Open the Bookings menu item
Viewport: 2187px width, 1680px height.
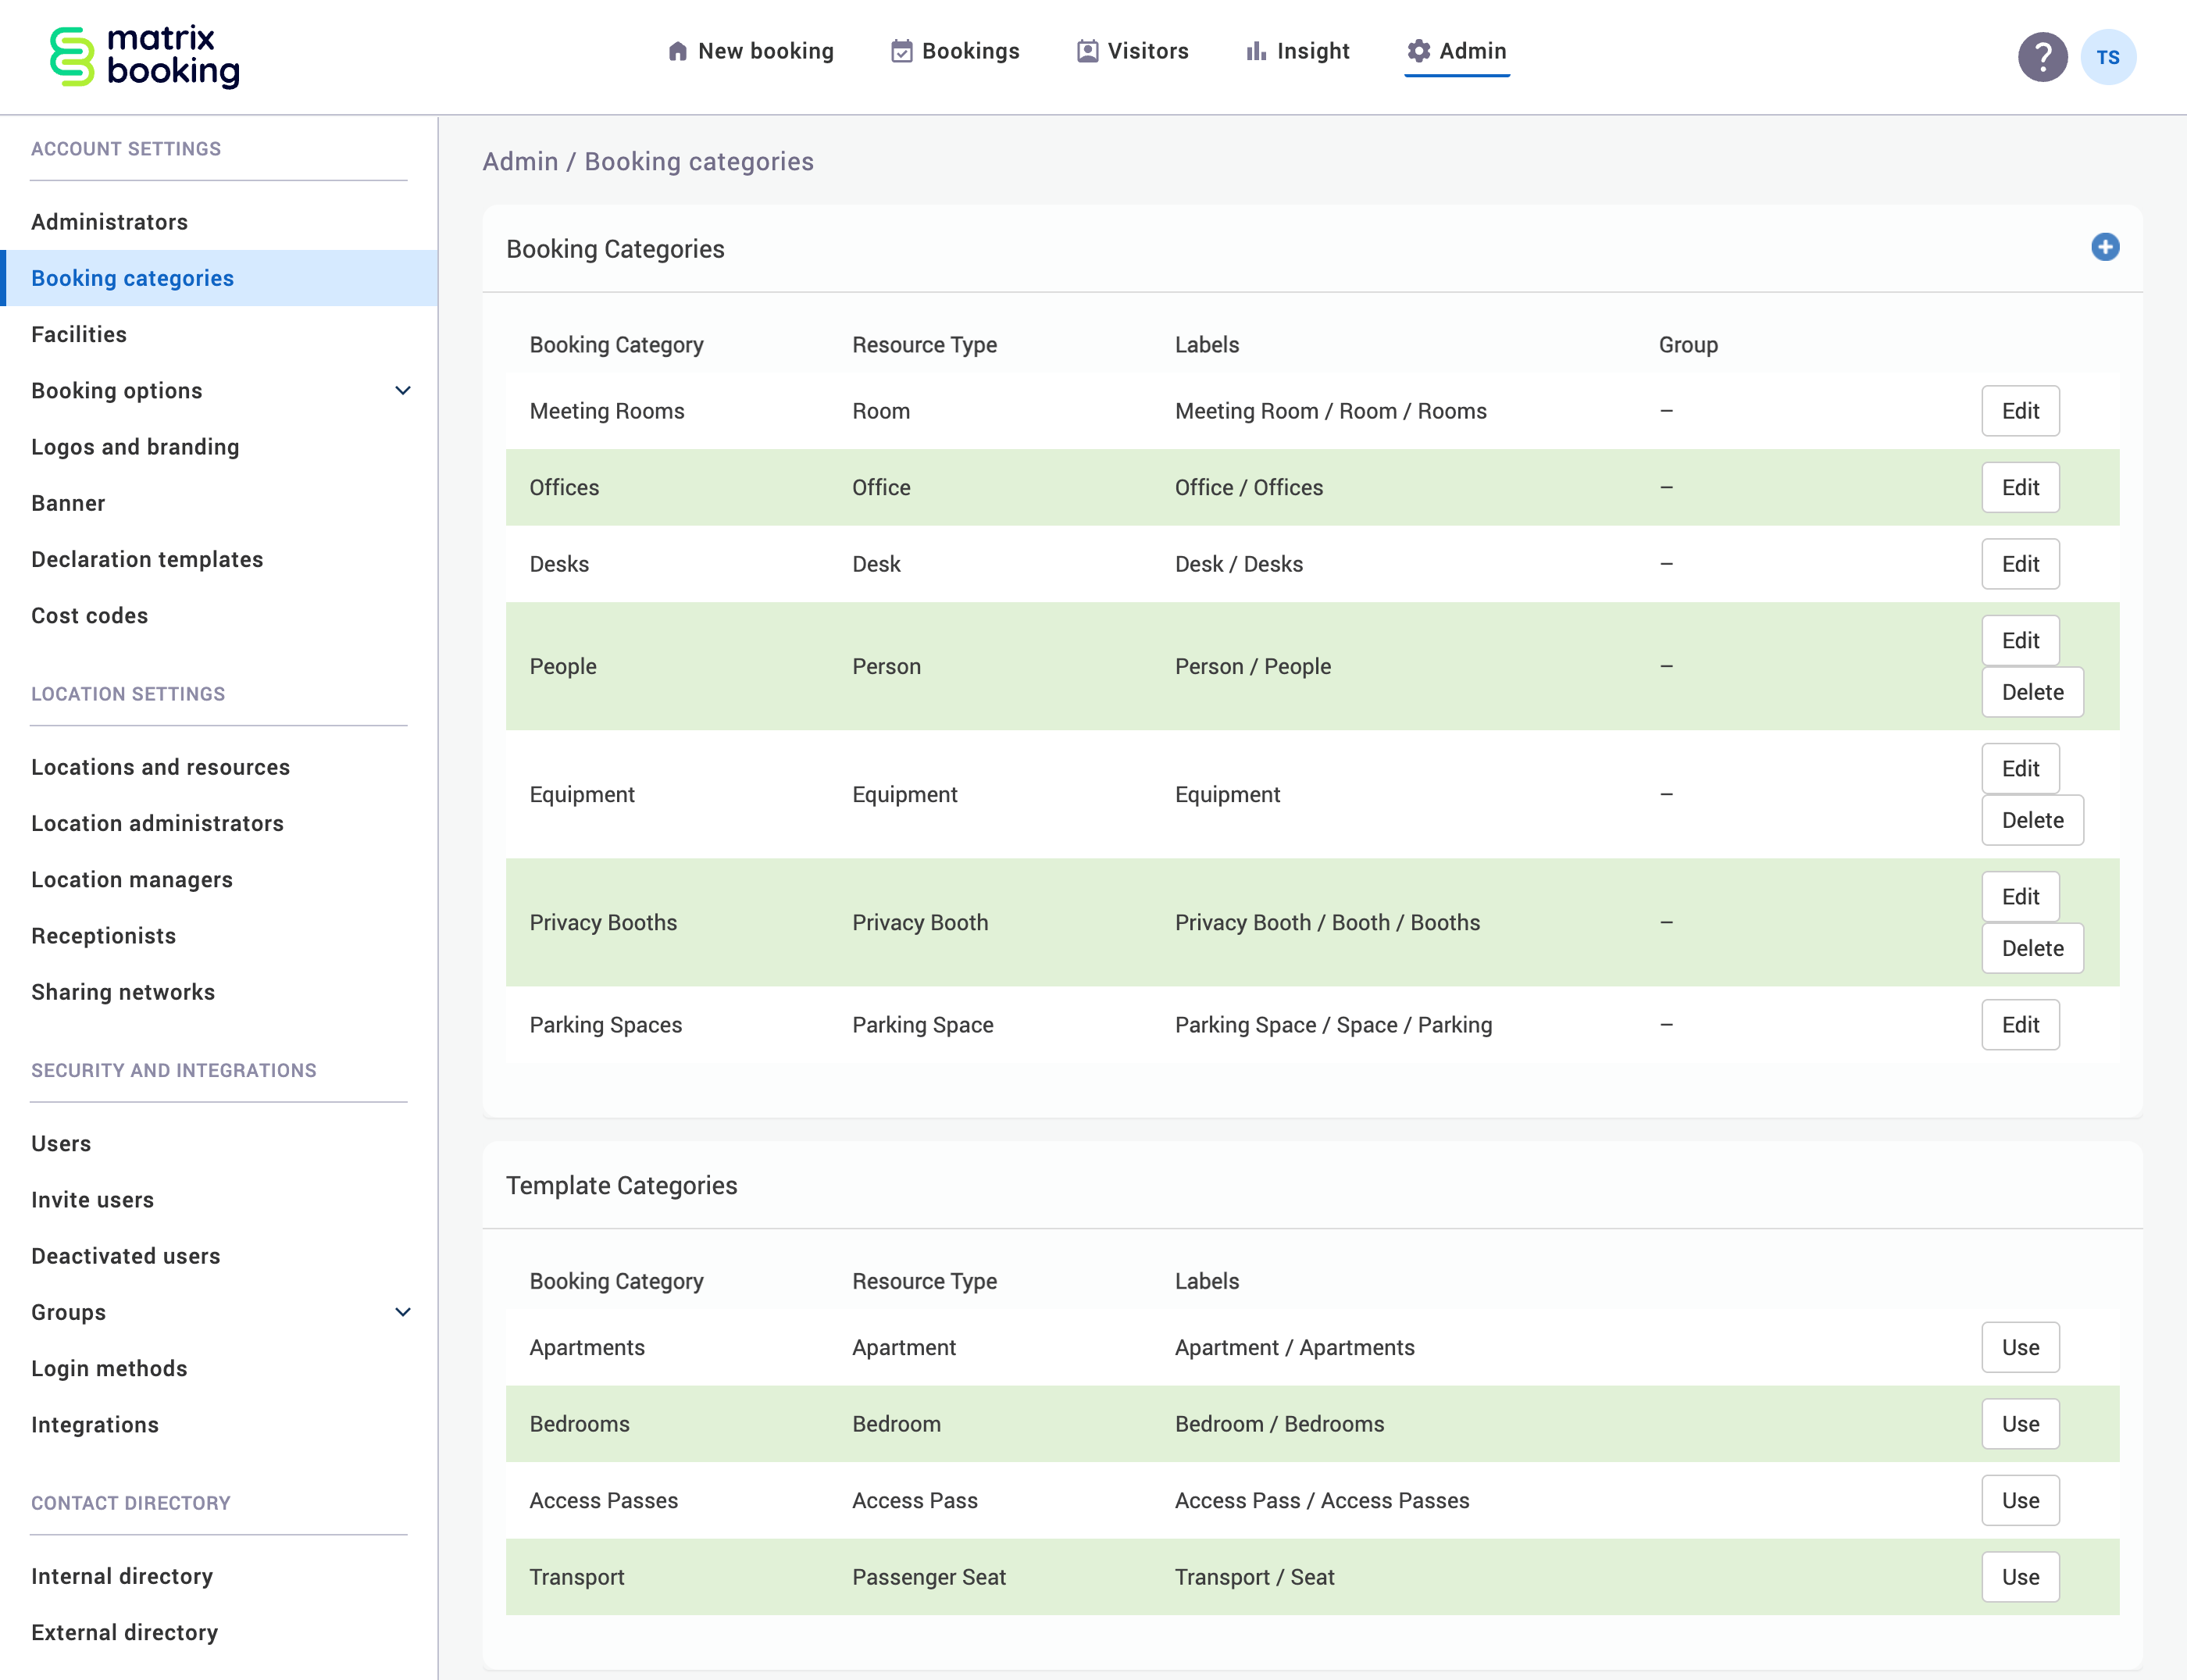971,50
